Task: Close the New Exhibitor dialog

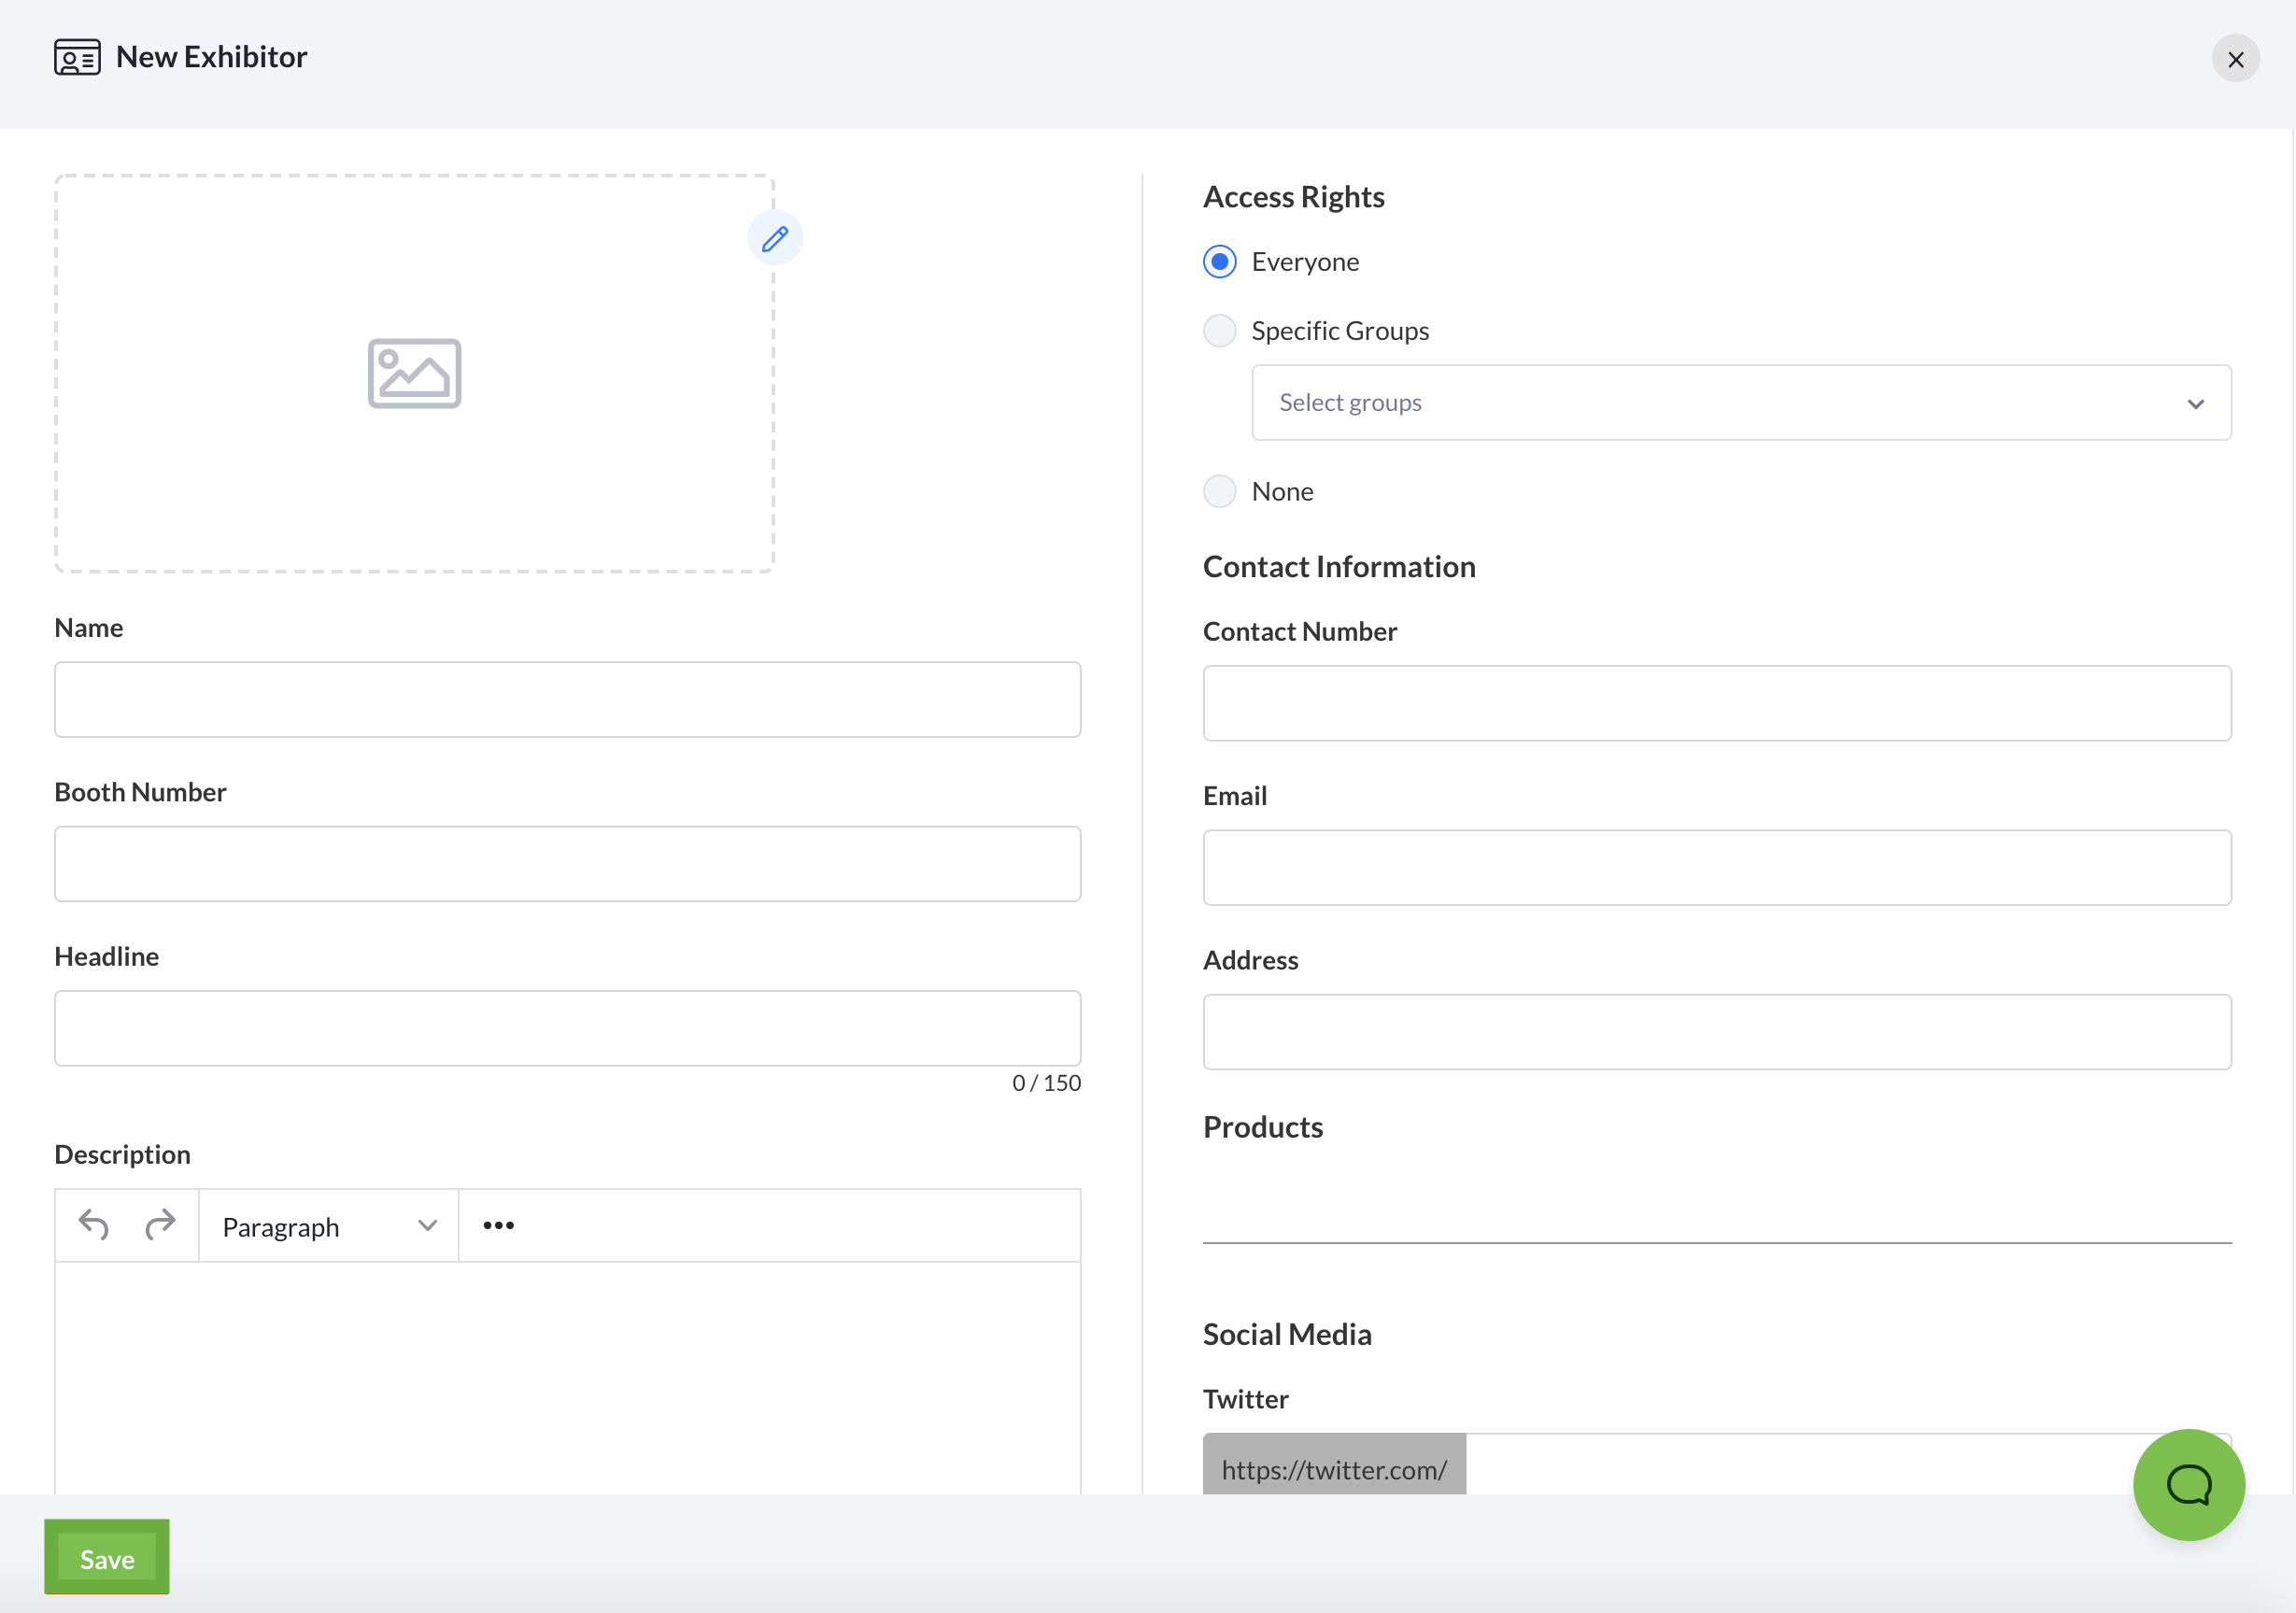Action: [2235, 59]
